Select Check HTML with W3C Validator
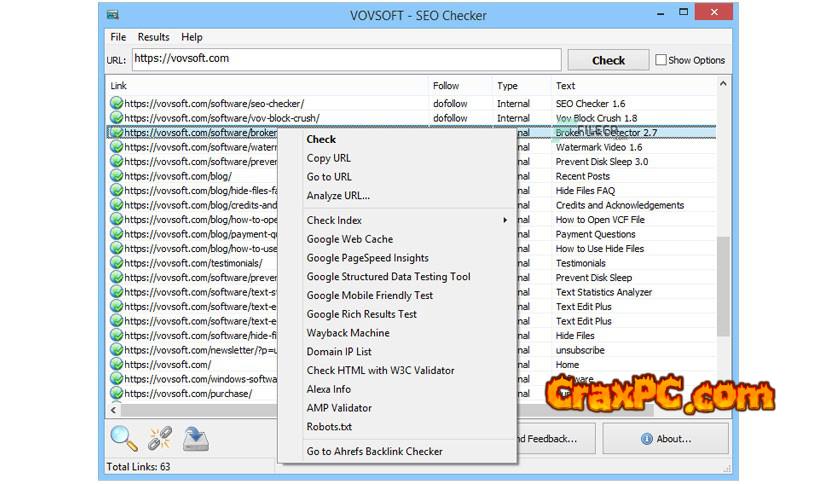This screenshot has height=484, width=836. pyautogui.click(x=380, y=370)
